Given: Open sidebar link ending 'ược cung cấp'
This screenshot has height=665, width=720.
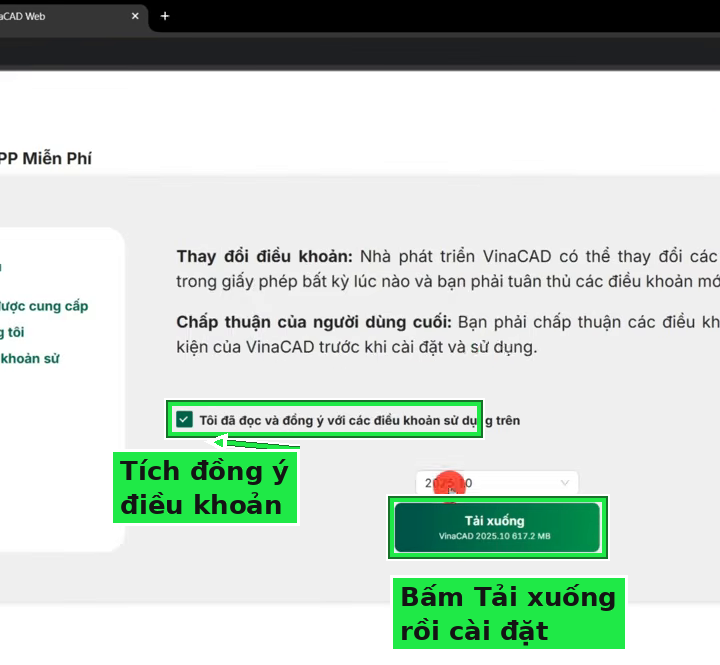Looking at the screenshot, I should 44,306.
